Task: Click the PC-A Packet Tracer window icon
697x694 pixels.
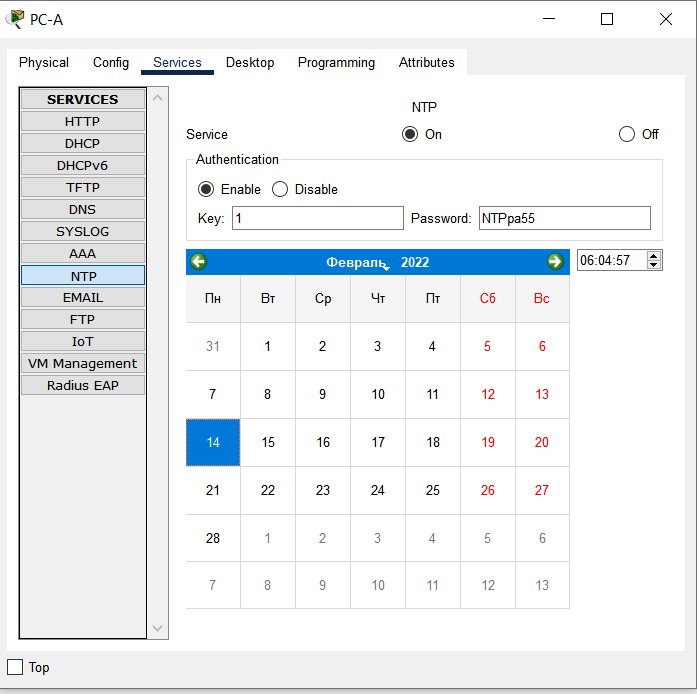Action: tap(15, 19)
